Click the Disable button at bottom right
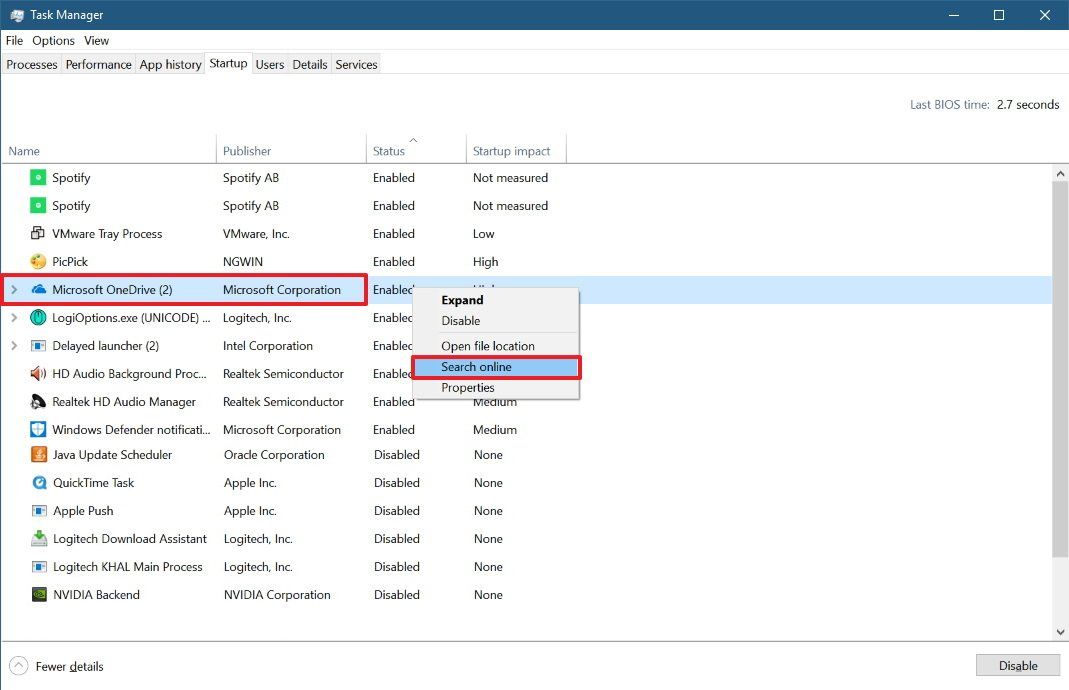Image resolution: width=1069 pixels, height=690 pixels. pyautogui.click(x=1018, y=665)
